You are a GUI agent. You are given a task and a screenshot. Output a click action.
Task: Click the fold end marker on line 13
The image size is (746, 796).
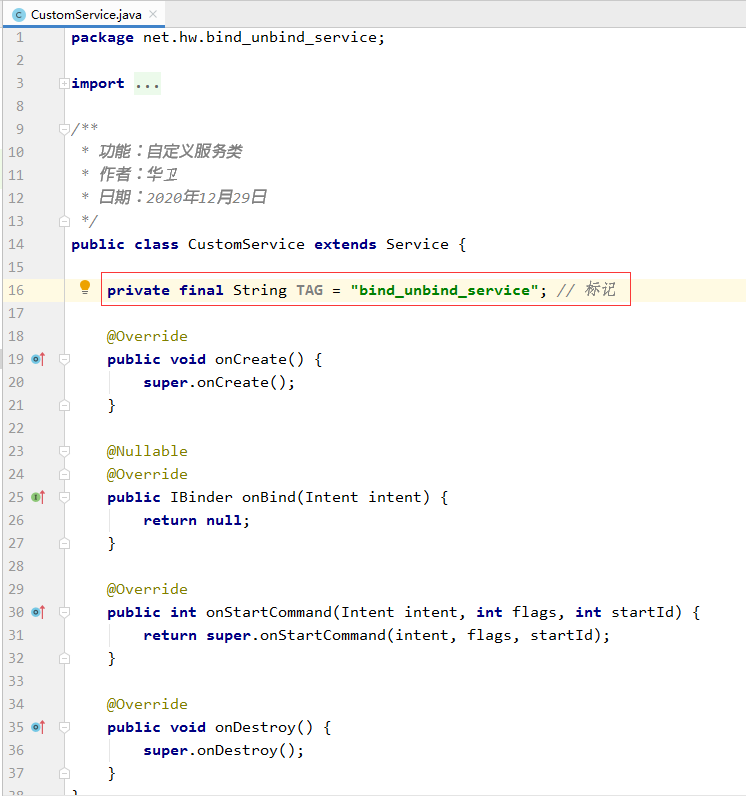click(x=64, y=221)
